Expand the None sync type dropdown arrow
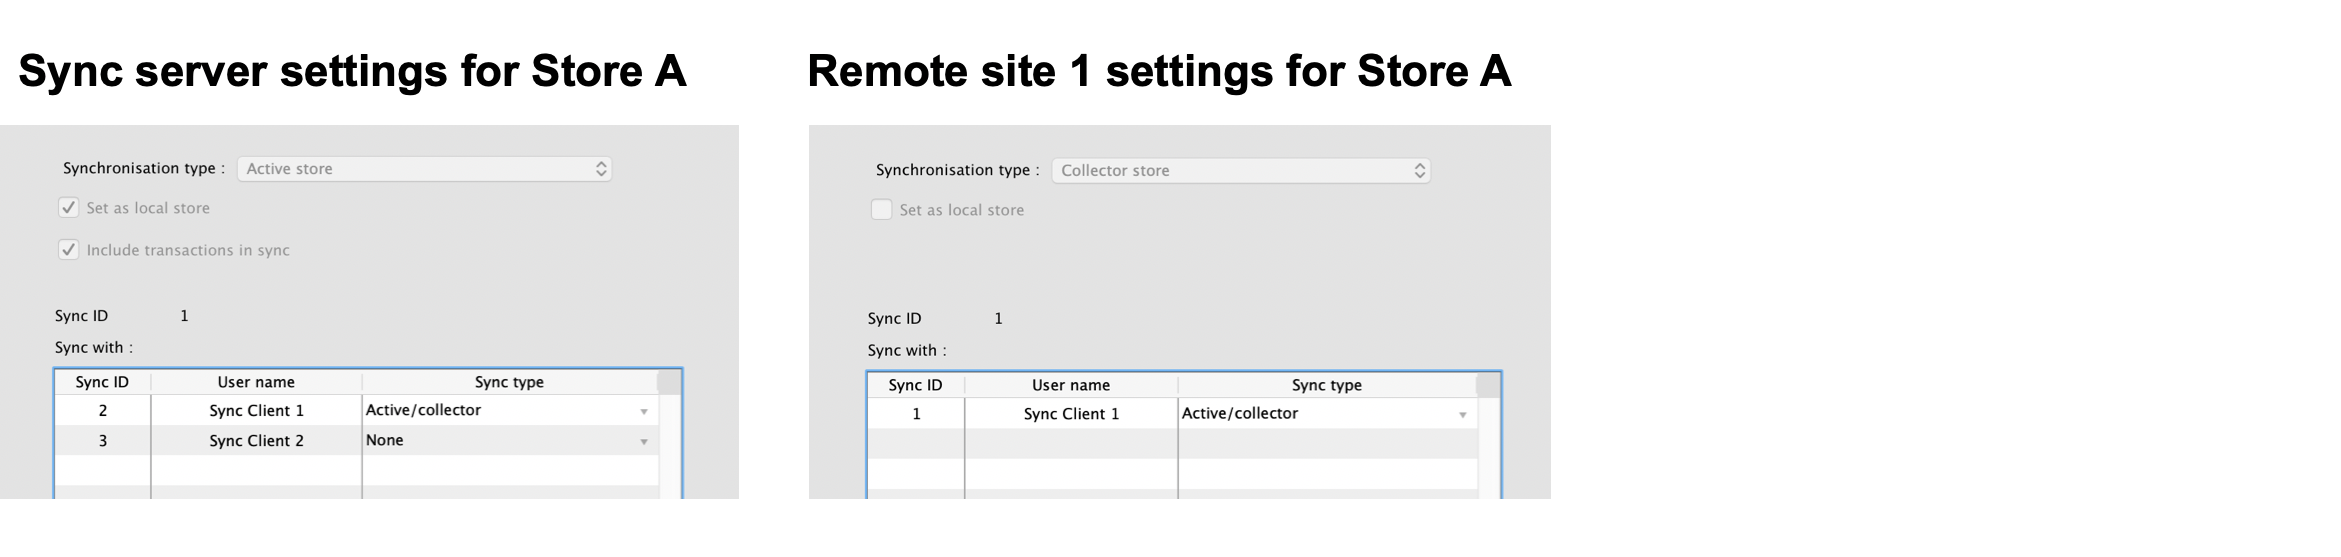This screenshot has width=2341, height=557. pos(644,442)
